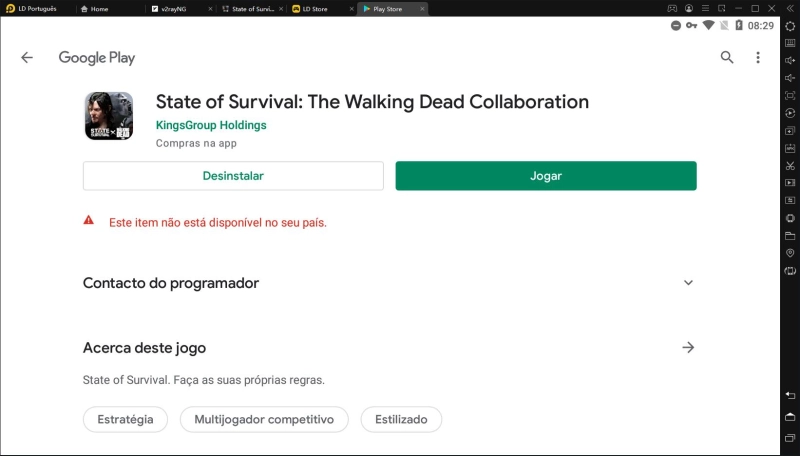Viewport: 800px width, 456px height.
Task: Expand Contacto do programador section
Action: pos(688,283)
